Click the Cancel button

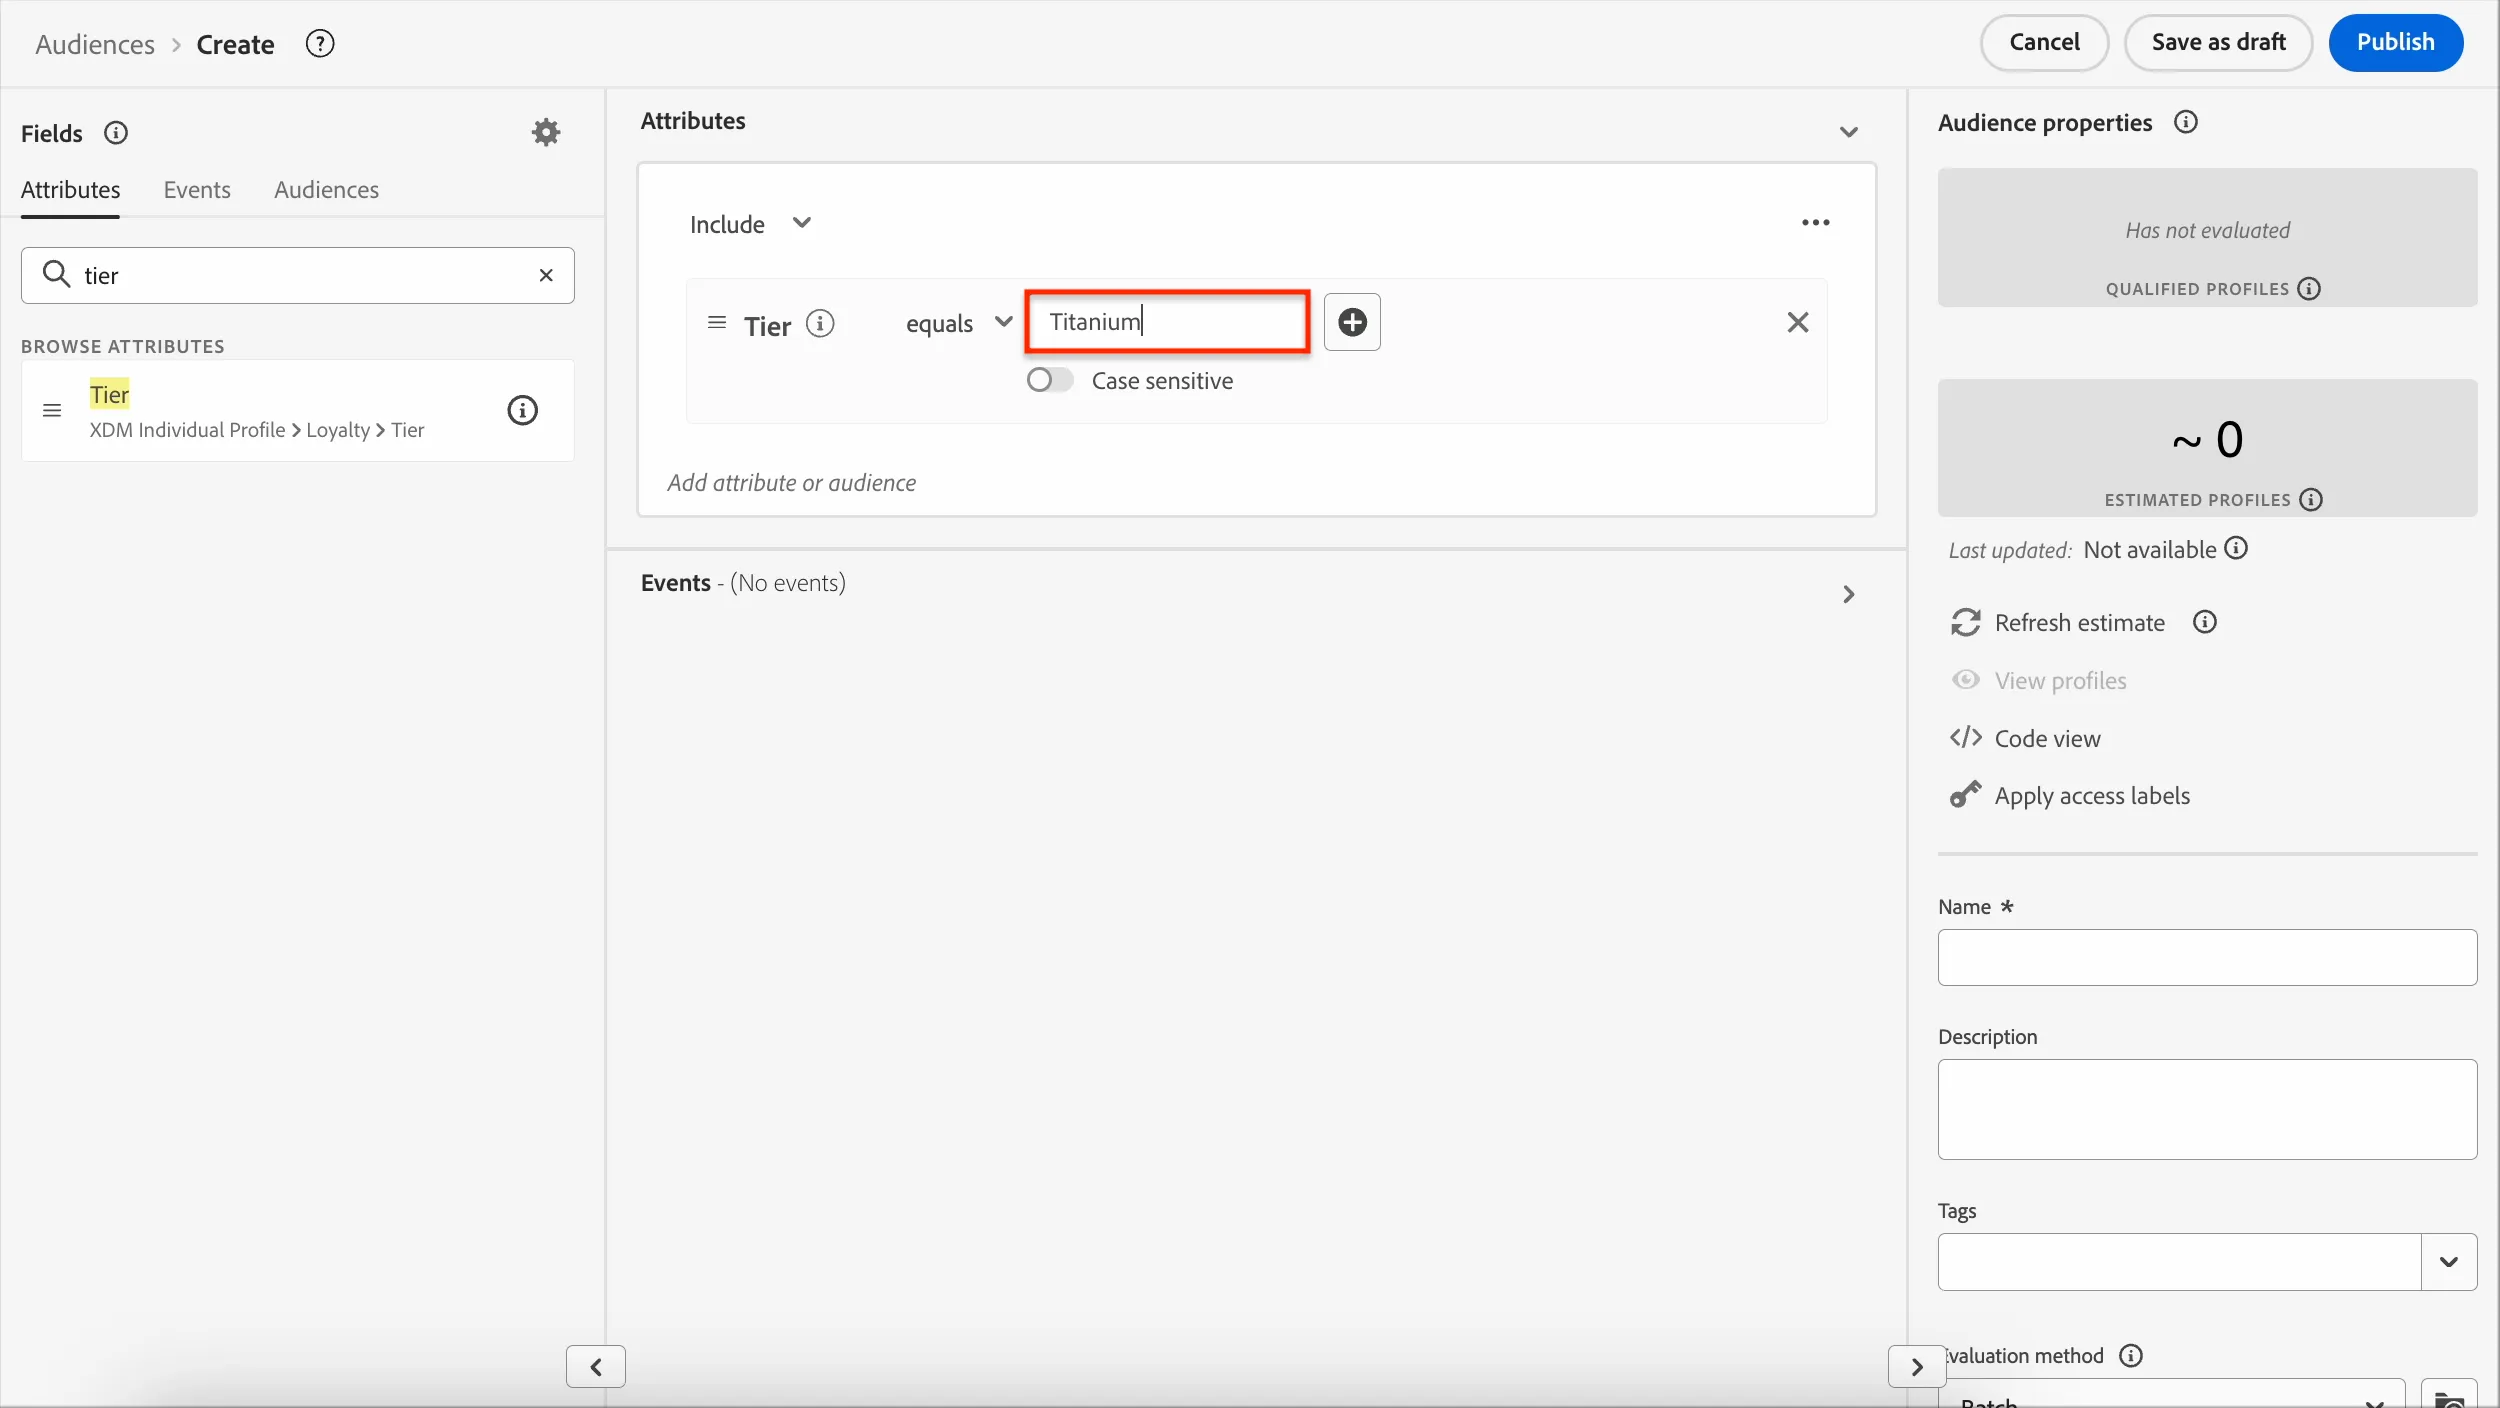[2044, 42]
